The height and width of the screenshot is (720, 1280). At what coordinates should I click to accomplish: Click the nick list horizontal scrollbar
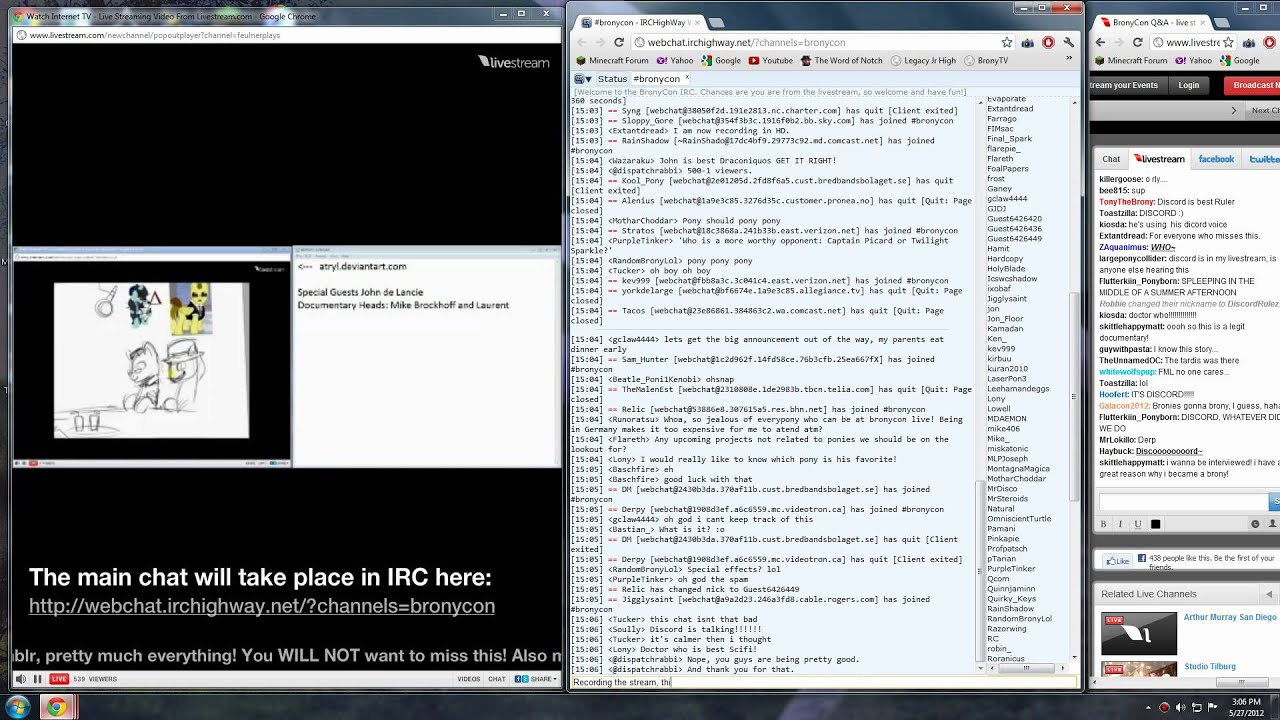point(1025,667)
